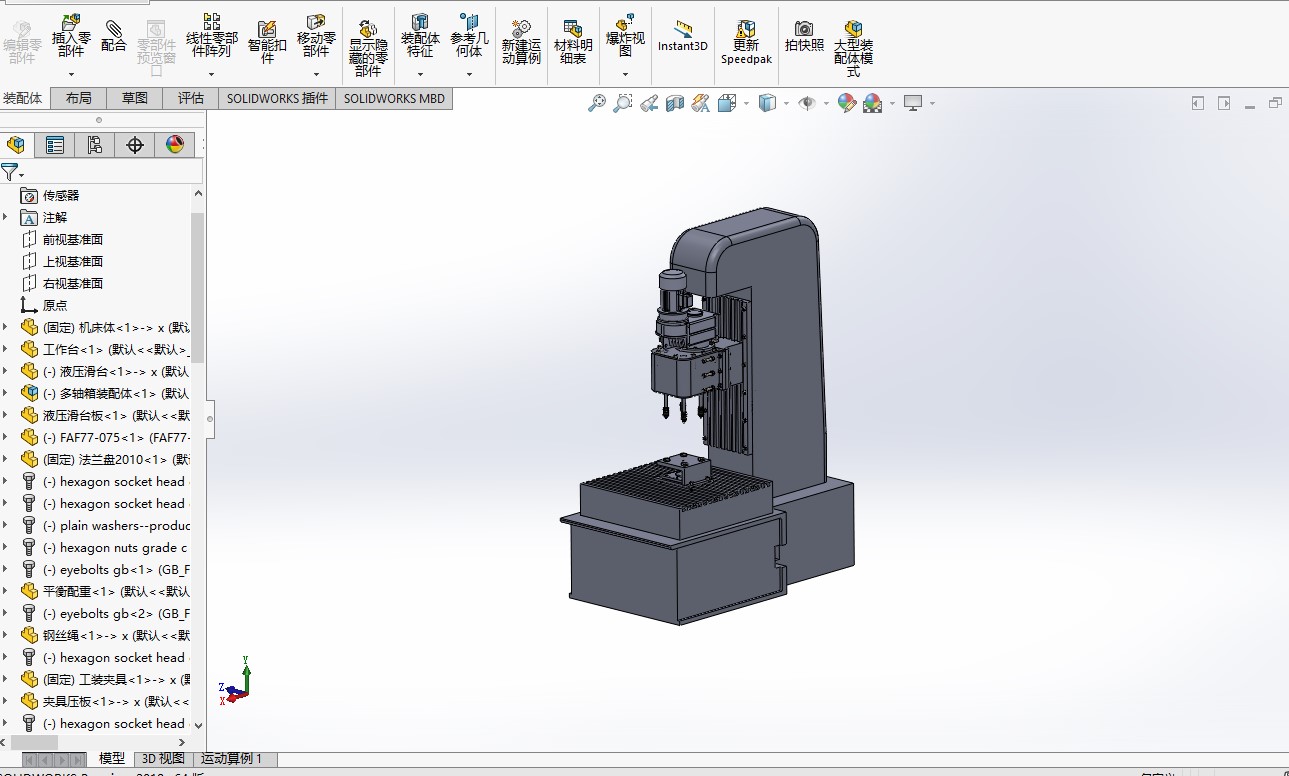Switch to the 布局 tab
1289x776 pixels.
(79, 98)
